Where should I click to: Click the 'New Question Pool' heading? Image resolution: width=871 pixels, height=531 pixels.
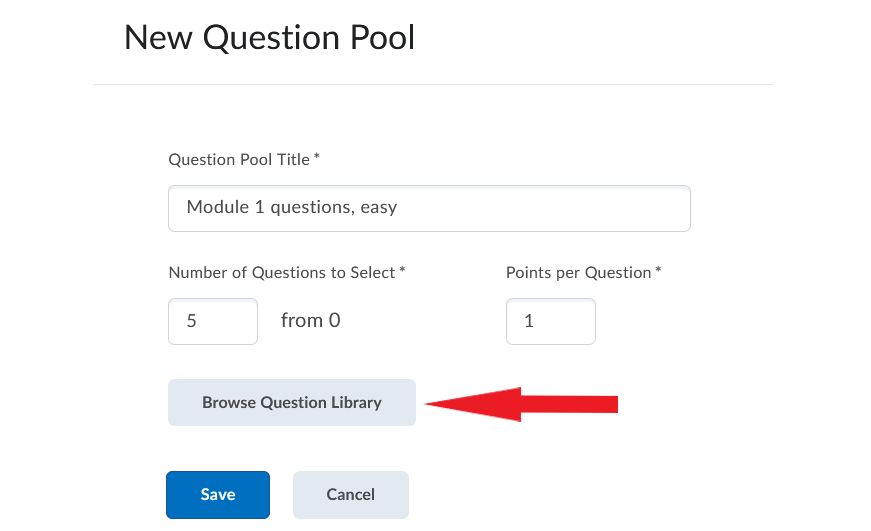(x=269, y=38)
